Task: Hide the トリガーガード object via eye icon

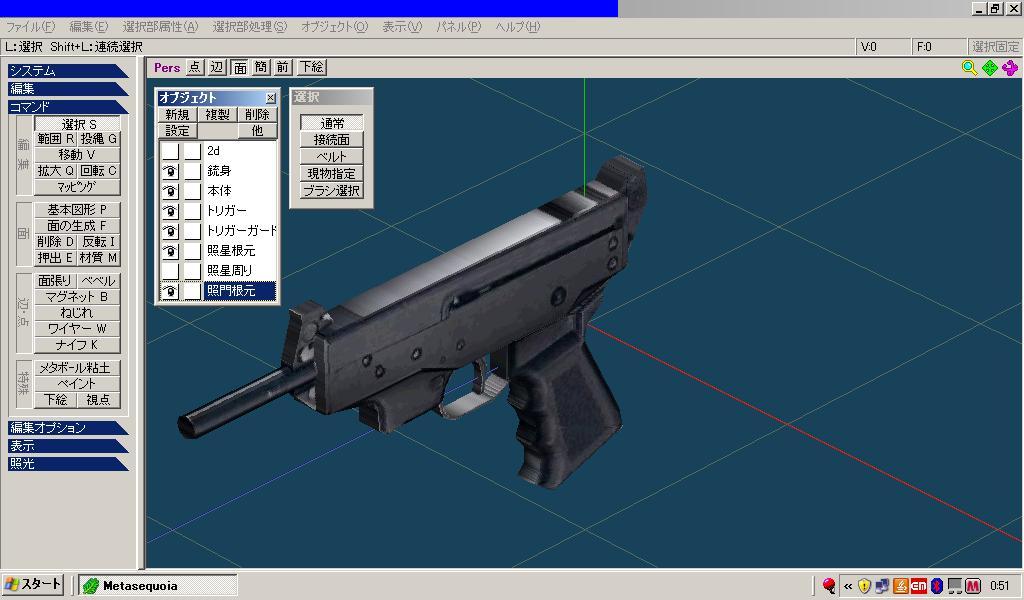Action: (x=170, y=231)
